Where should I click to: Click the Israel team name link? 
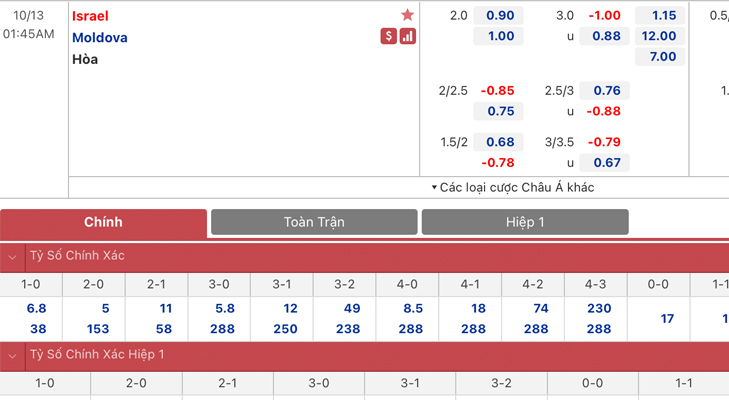[91, 16]
